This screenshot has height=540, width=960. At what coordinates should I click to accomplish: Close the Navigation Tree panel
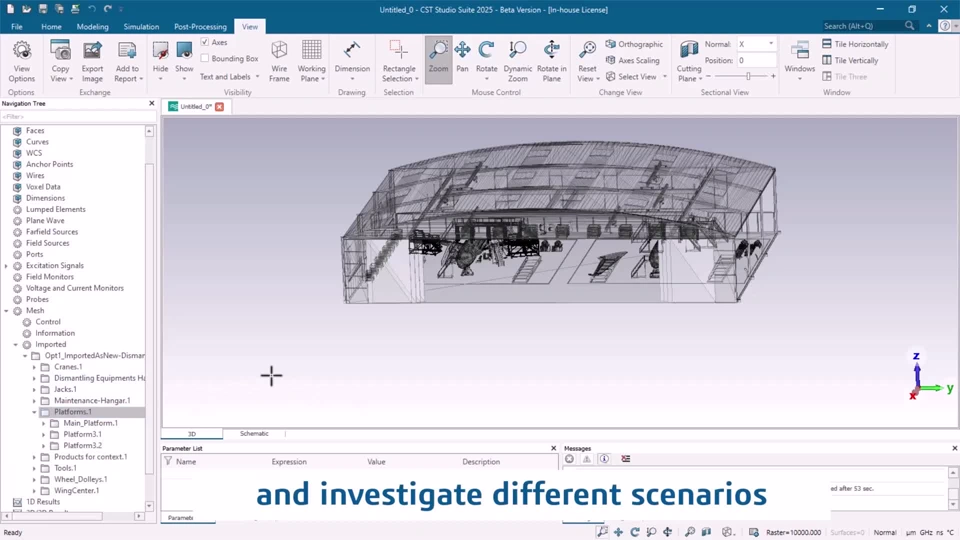coord(152,103)
